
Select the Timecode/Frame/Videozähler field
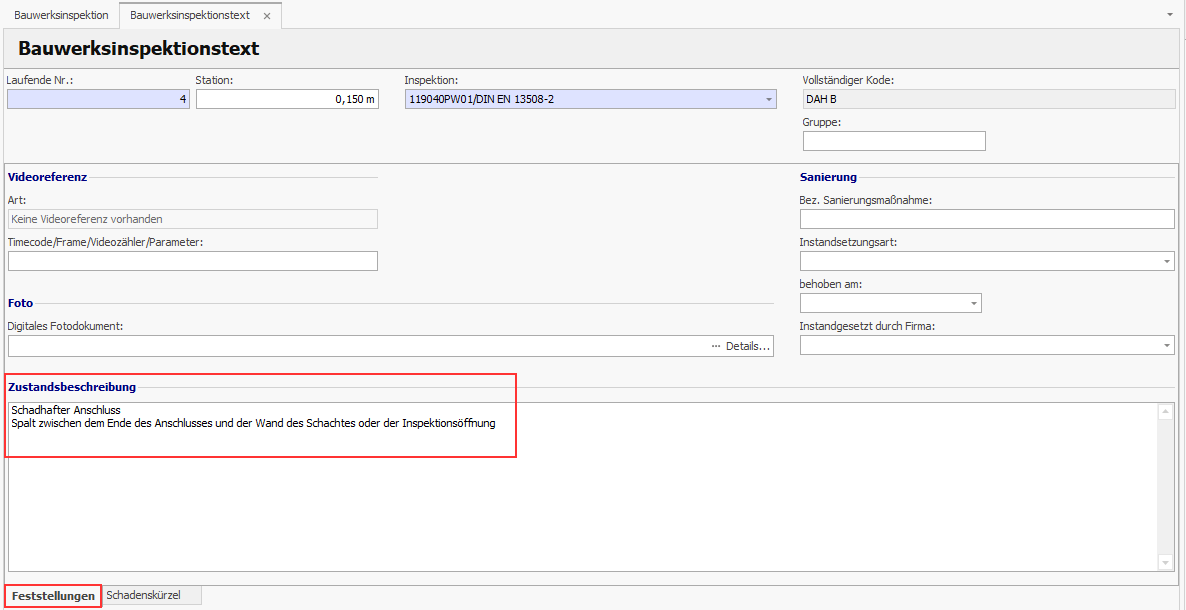192,261
